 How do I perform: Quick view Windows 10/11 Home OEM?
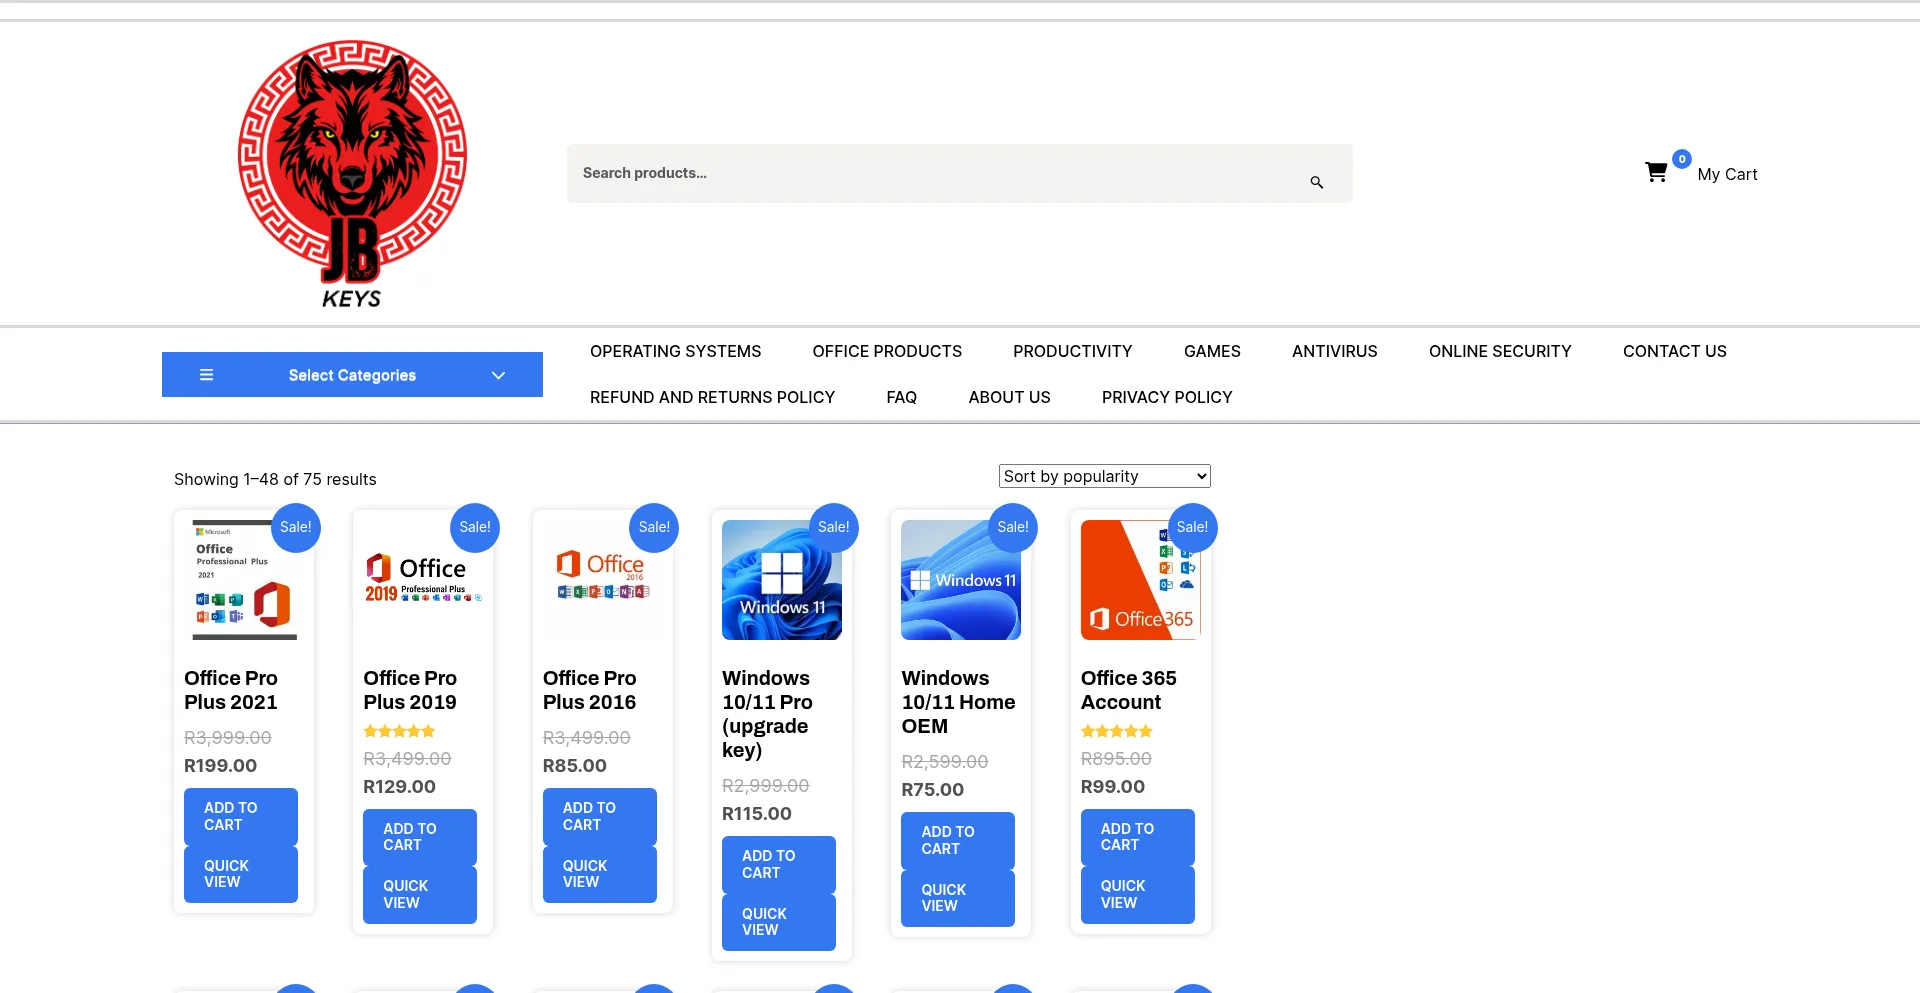(x=958, y=898)
